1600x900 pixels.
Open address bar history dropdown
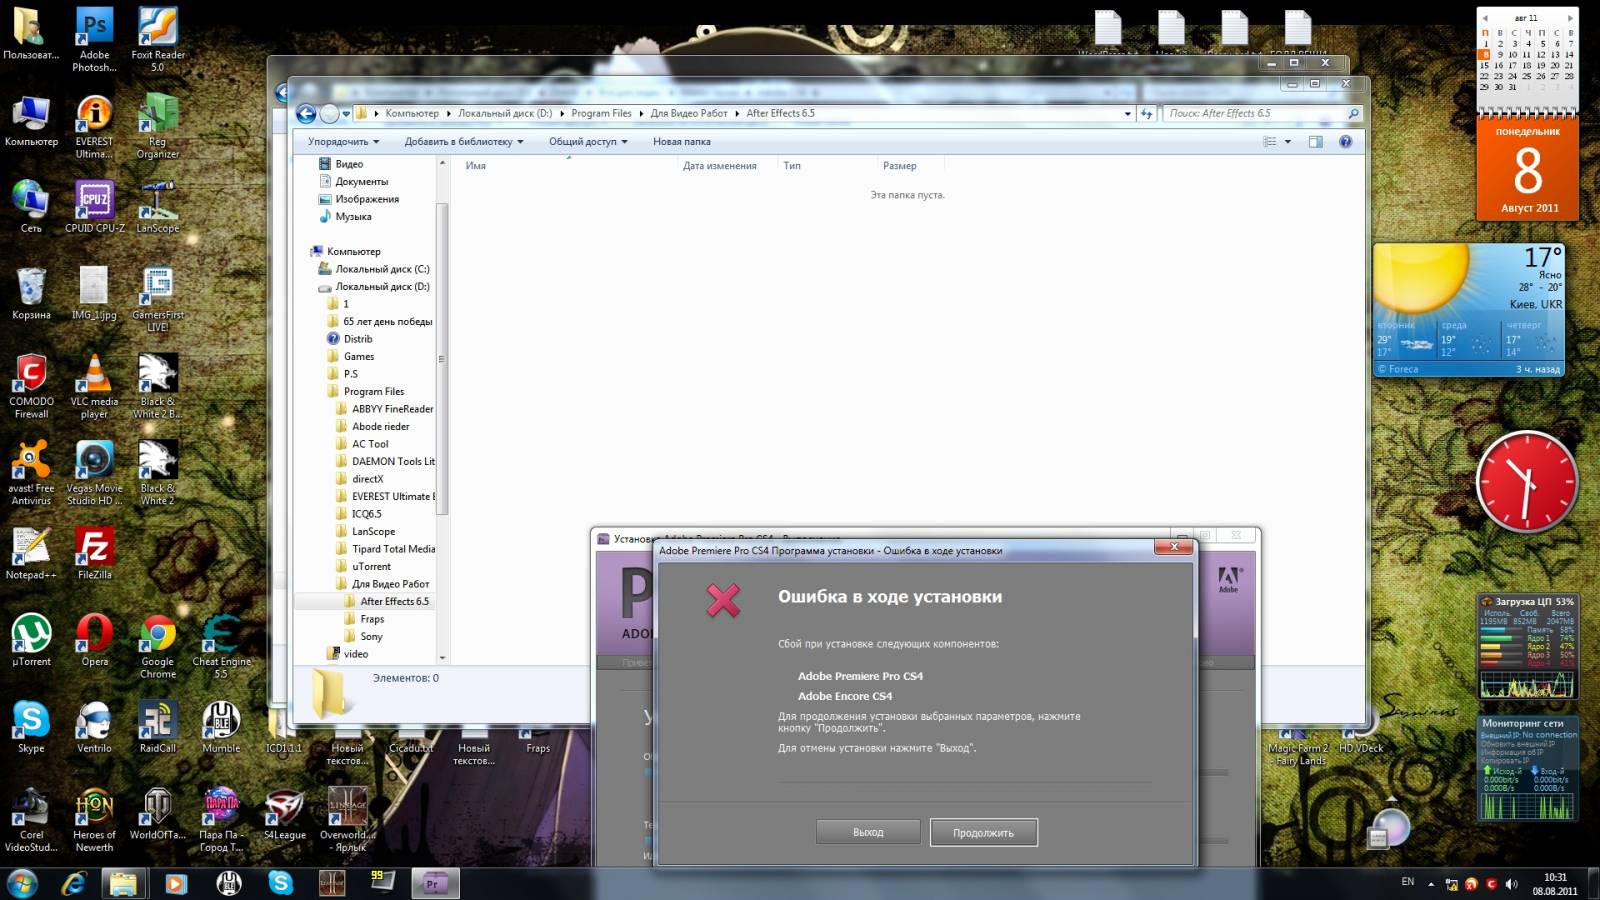pos(1127,114)
